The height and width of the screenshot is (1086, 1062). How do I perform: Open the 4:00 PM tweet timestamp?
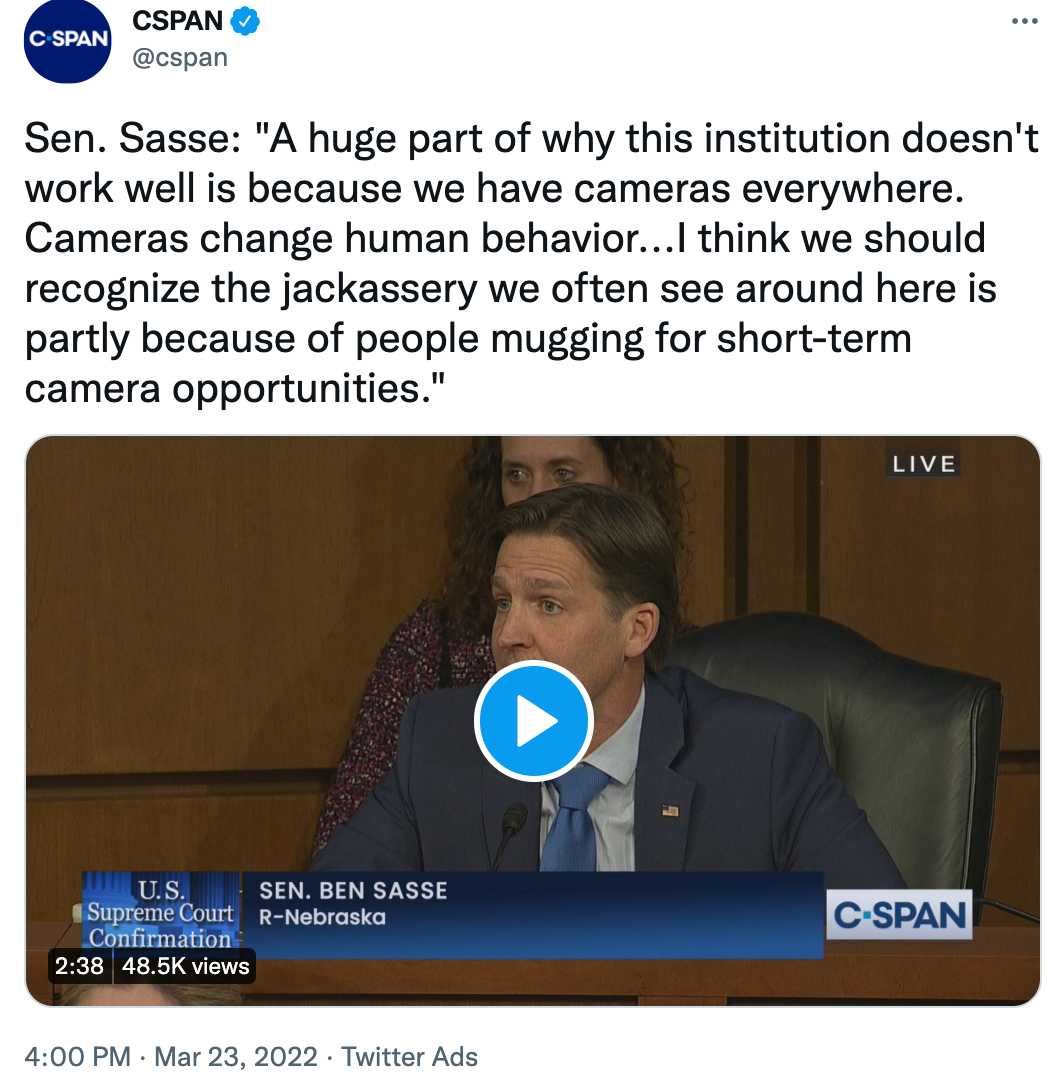tap(77, 1056)
